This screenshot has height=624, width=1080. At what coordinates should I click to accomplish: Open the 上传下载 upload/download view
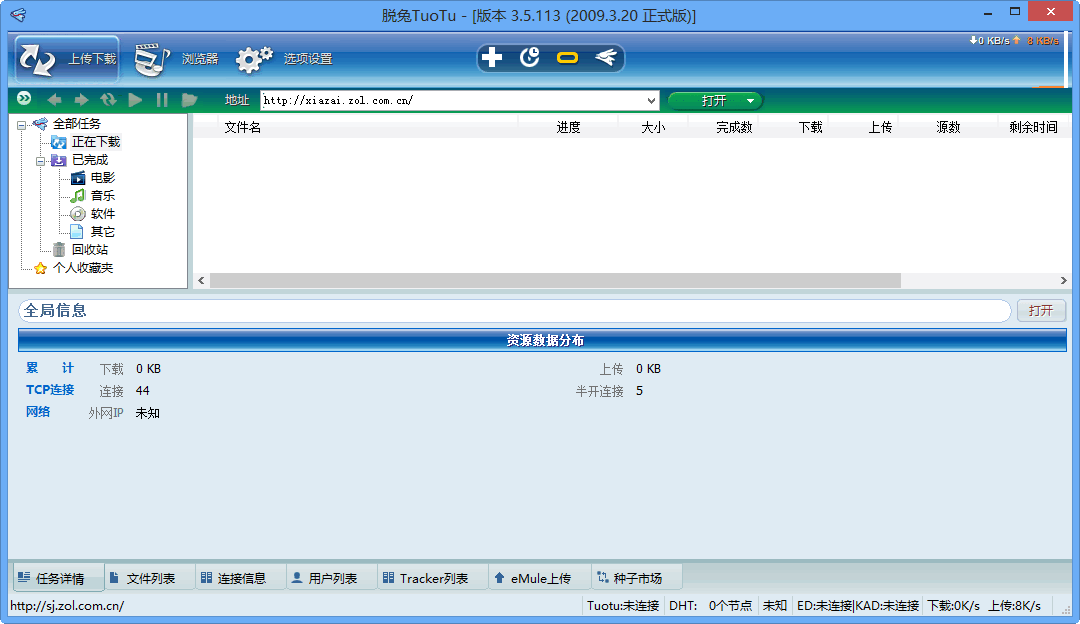(x=67, y=59)
